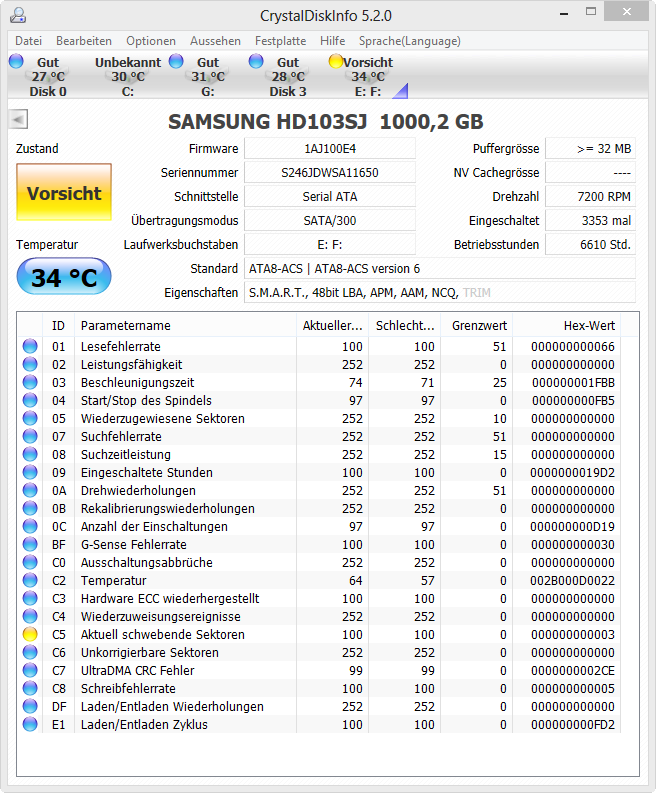The image size is (656, 793).
Task: Click the Standard field ATA8-ACS
Action: click(x=440, y=269)
